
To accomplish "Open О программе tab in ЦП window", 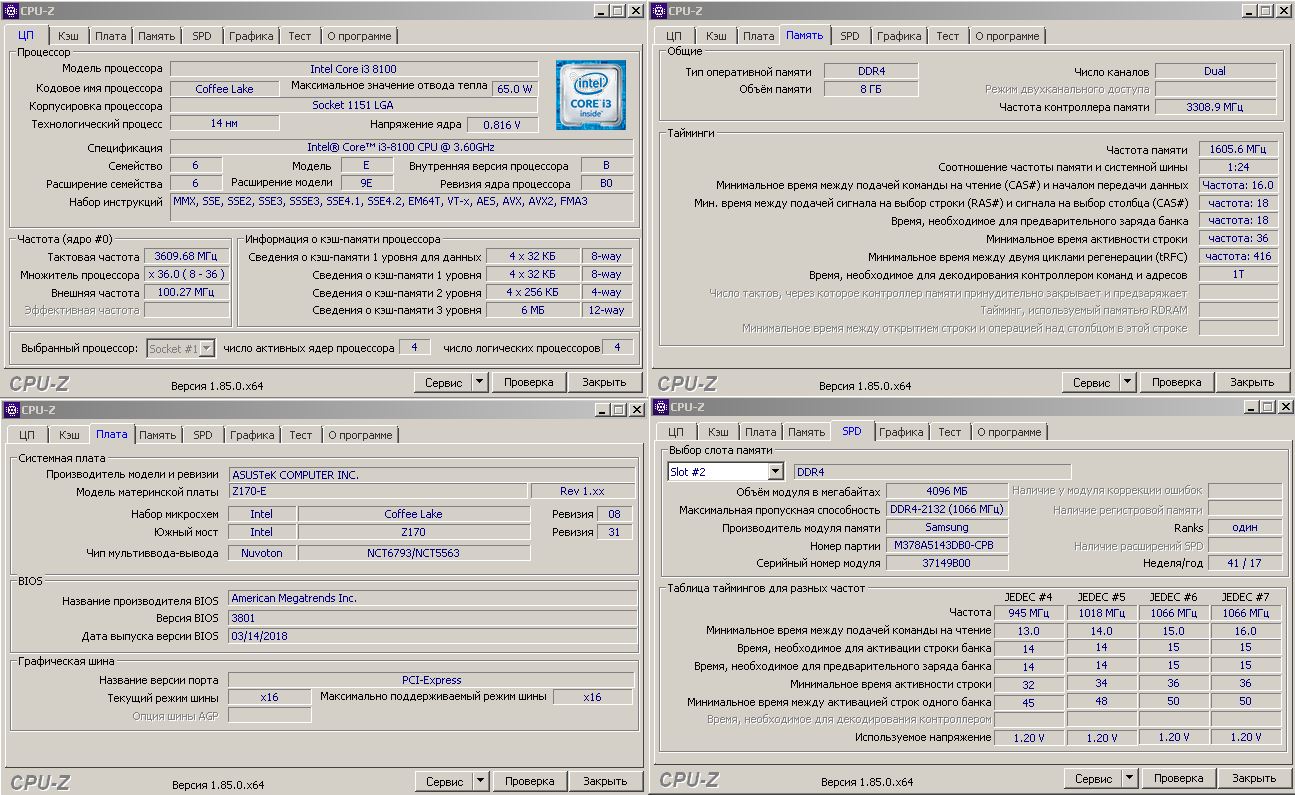I will pyautogui.click(x=359, y=36).
